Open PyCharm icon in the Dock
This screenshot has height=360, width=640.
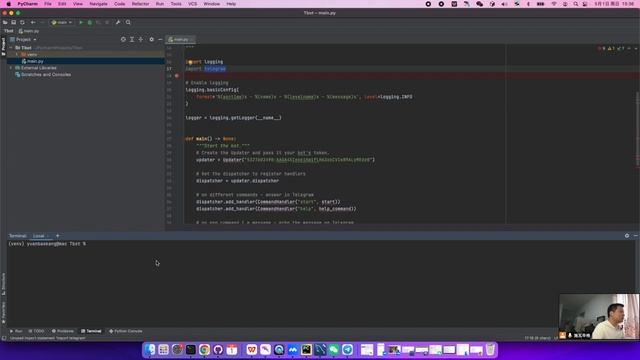[306, 349]
